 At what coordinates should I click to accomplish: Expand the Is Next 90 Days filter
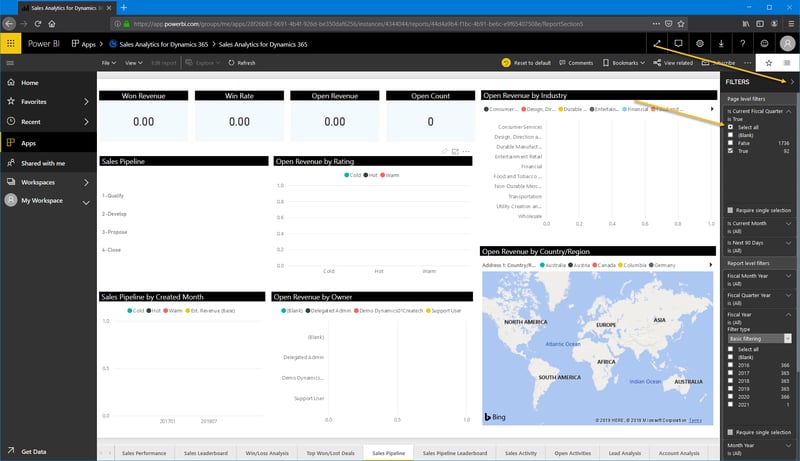788,243
